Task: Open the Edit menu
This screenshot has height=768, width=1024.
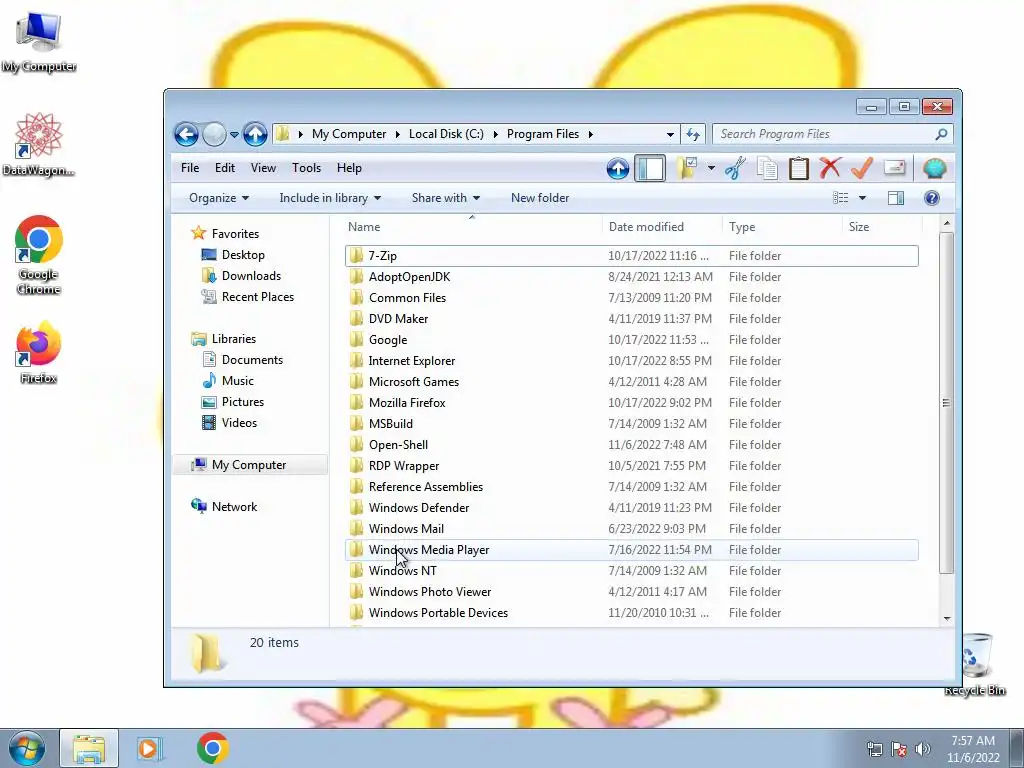Action: pyautogui.click(x=225, y=168)
